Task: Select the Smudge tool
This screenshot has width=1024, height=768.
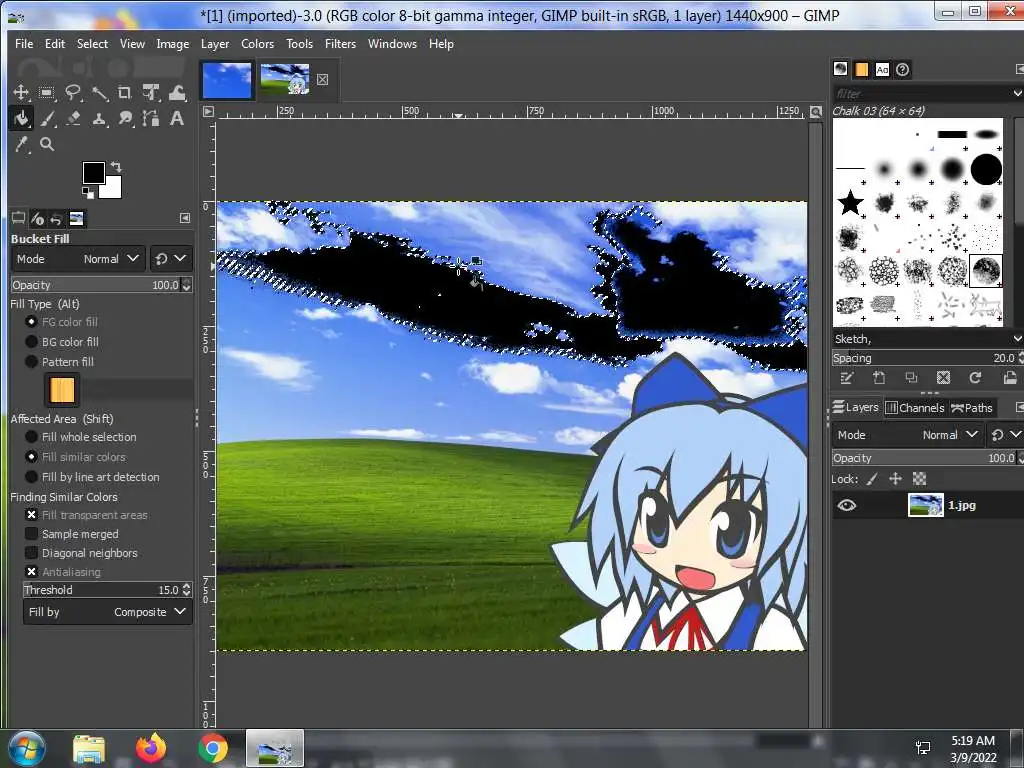Action: click(125, 119)
